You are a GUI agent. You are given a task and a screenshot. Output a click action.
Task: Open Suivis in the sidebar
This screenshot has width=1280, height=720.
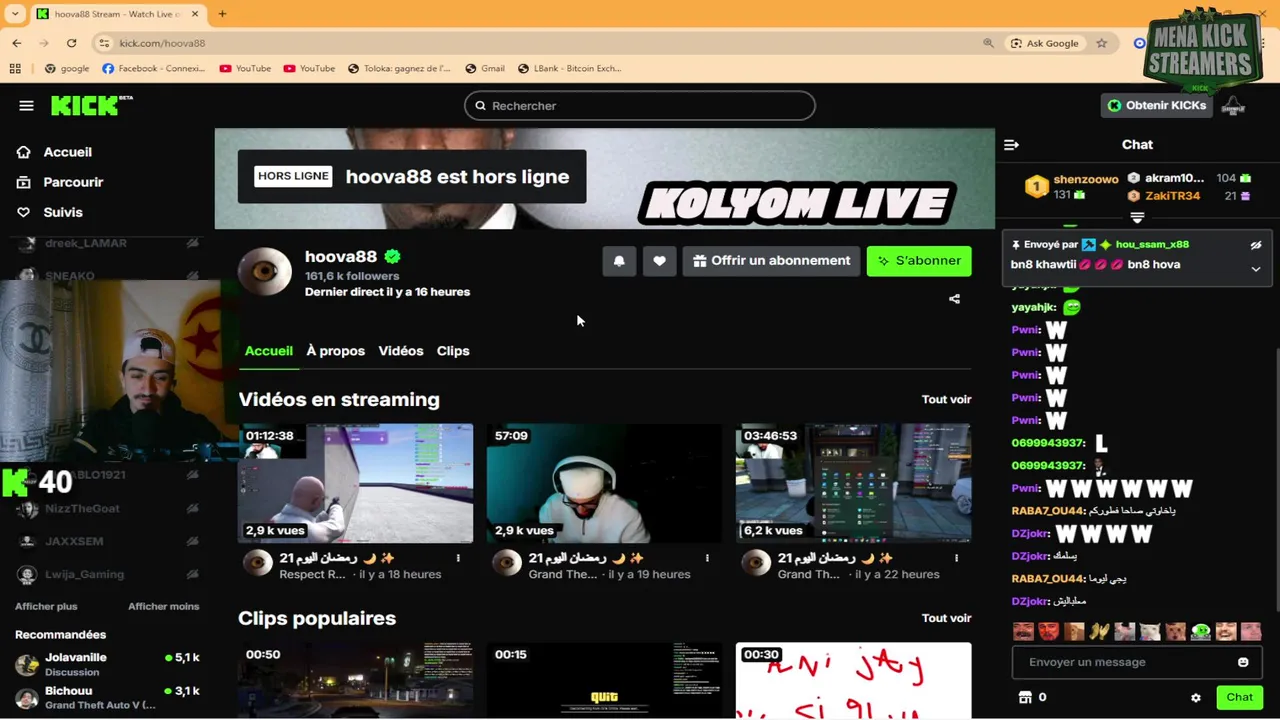pyautogui.click(x=63, y=212)
